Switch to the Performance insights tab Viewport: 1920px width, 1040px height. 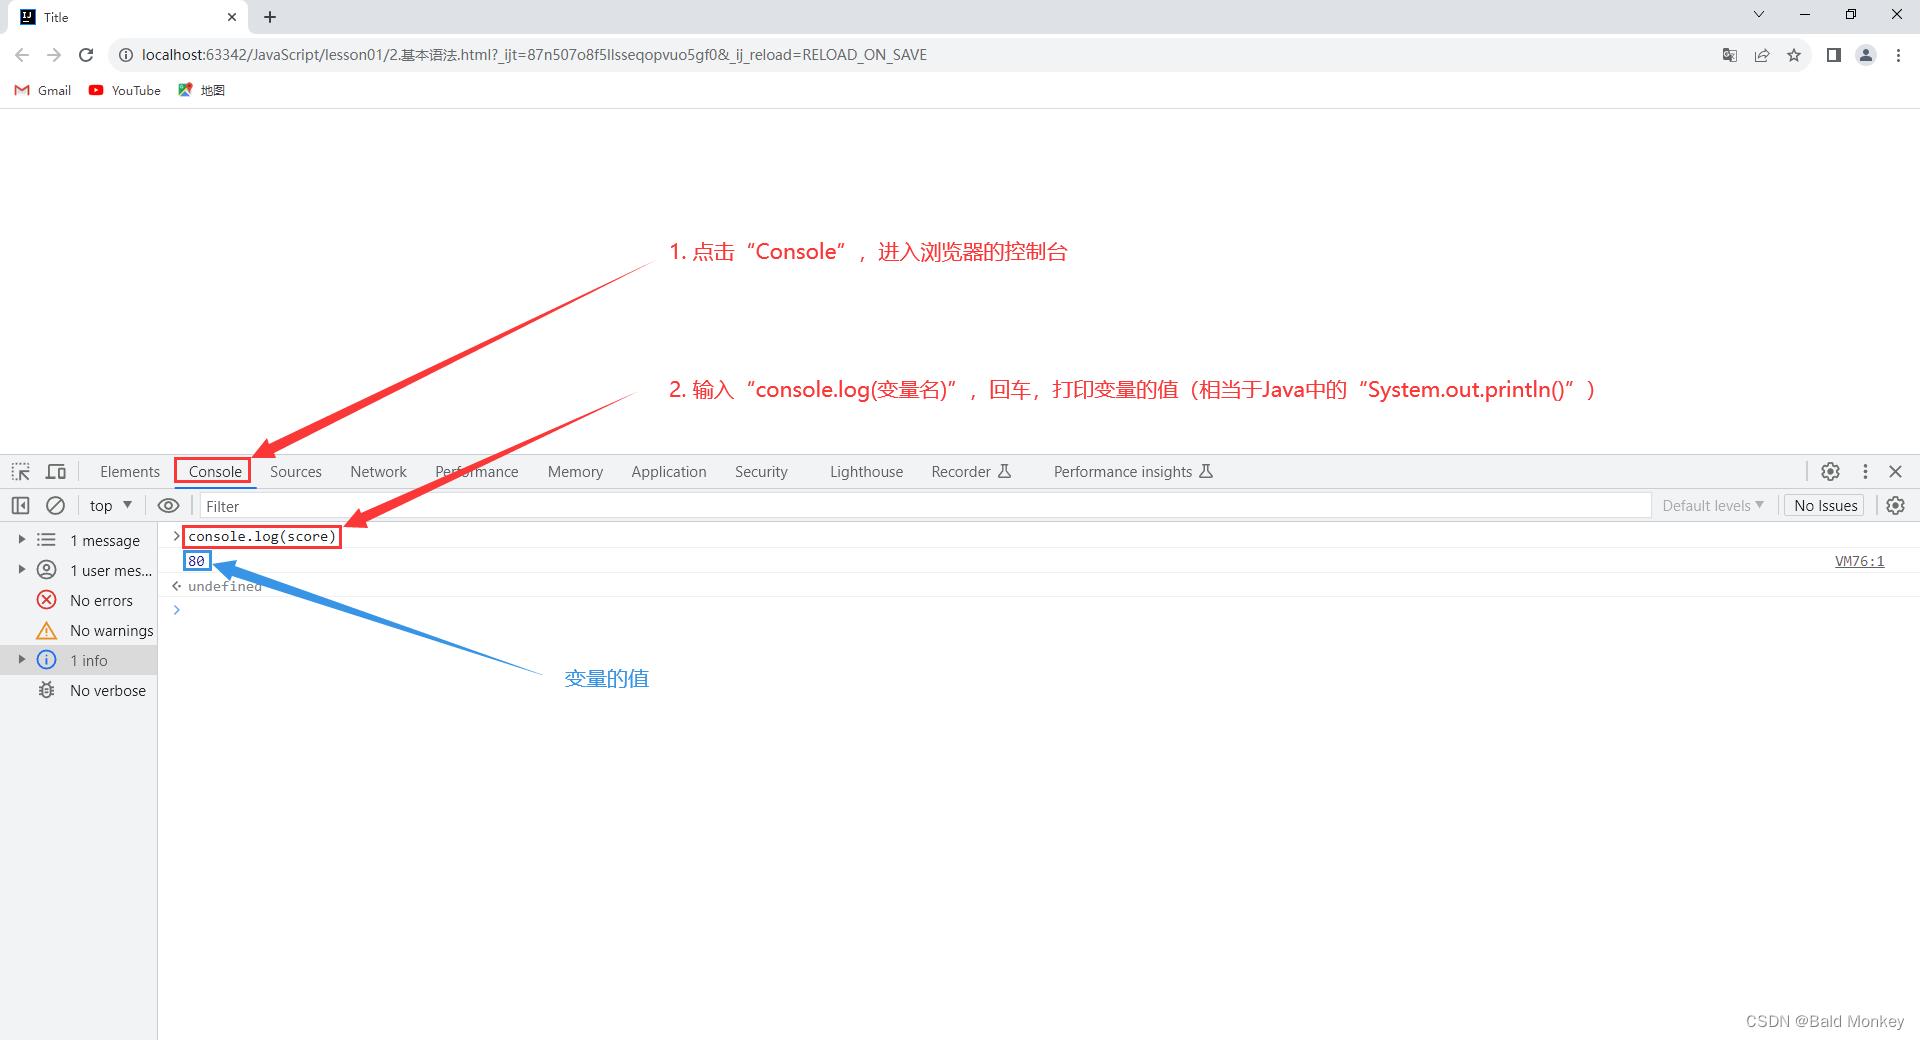tap(1133, 471)
